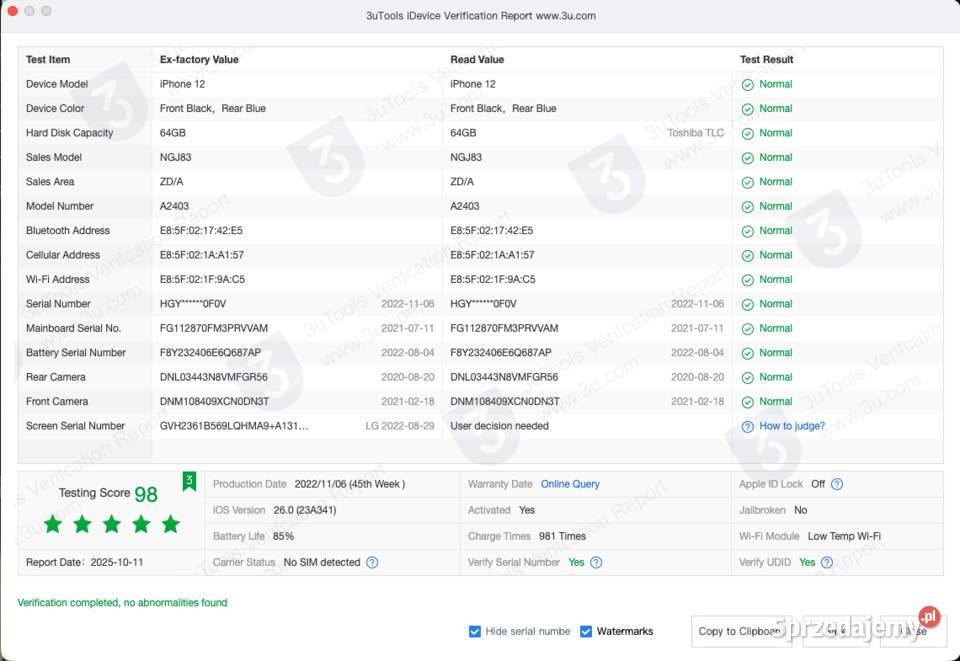The width and height of the screenshot is (960, 661).
Task: Click the Normal check icon for Battery Serial Number
Action: [747, 353]
